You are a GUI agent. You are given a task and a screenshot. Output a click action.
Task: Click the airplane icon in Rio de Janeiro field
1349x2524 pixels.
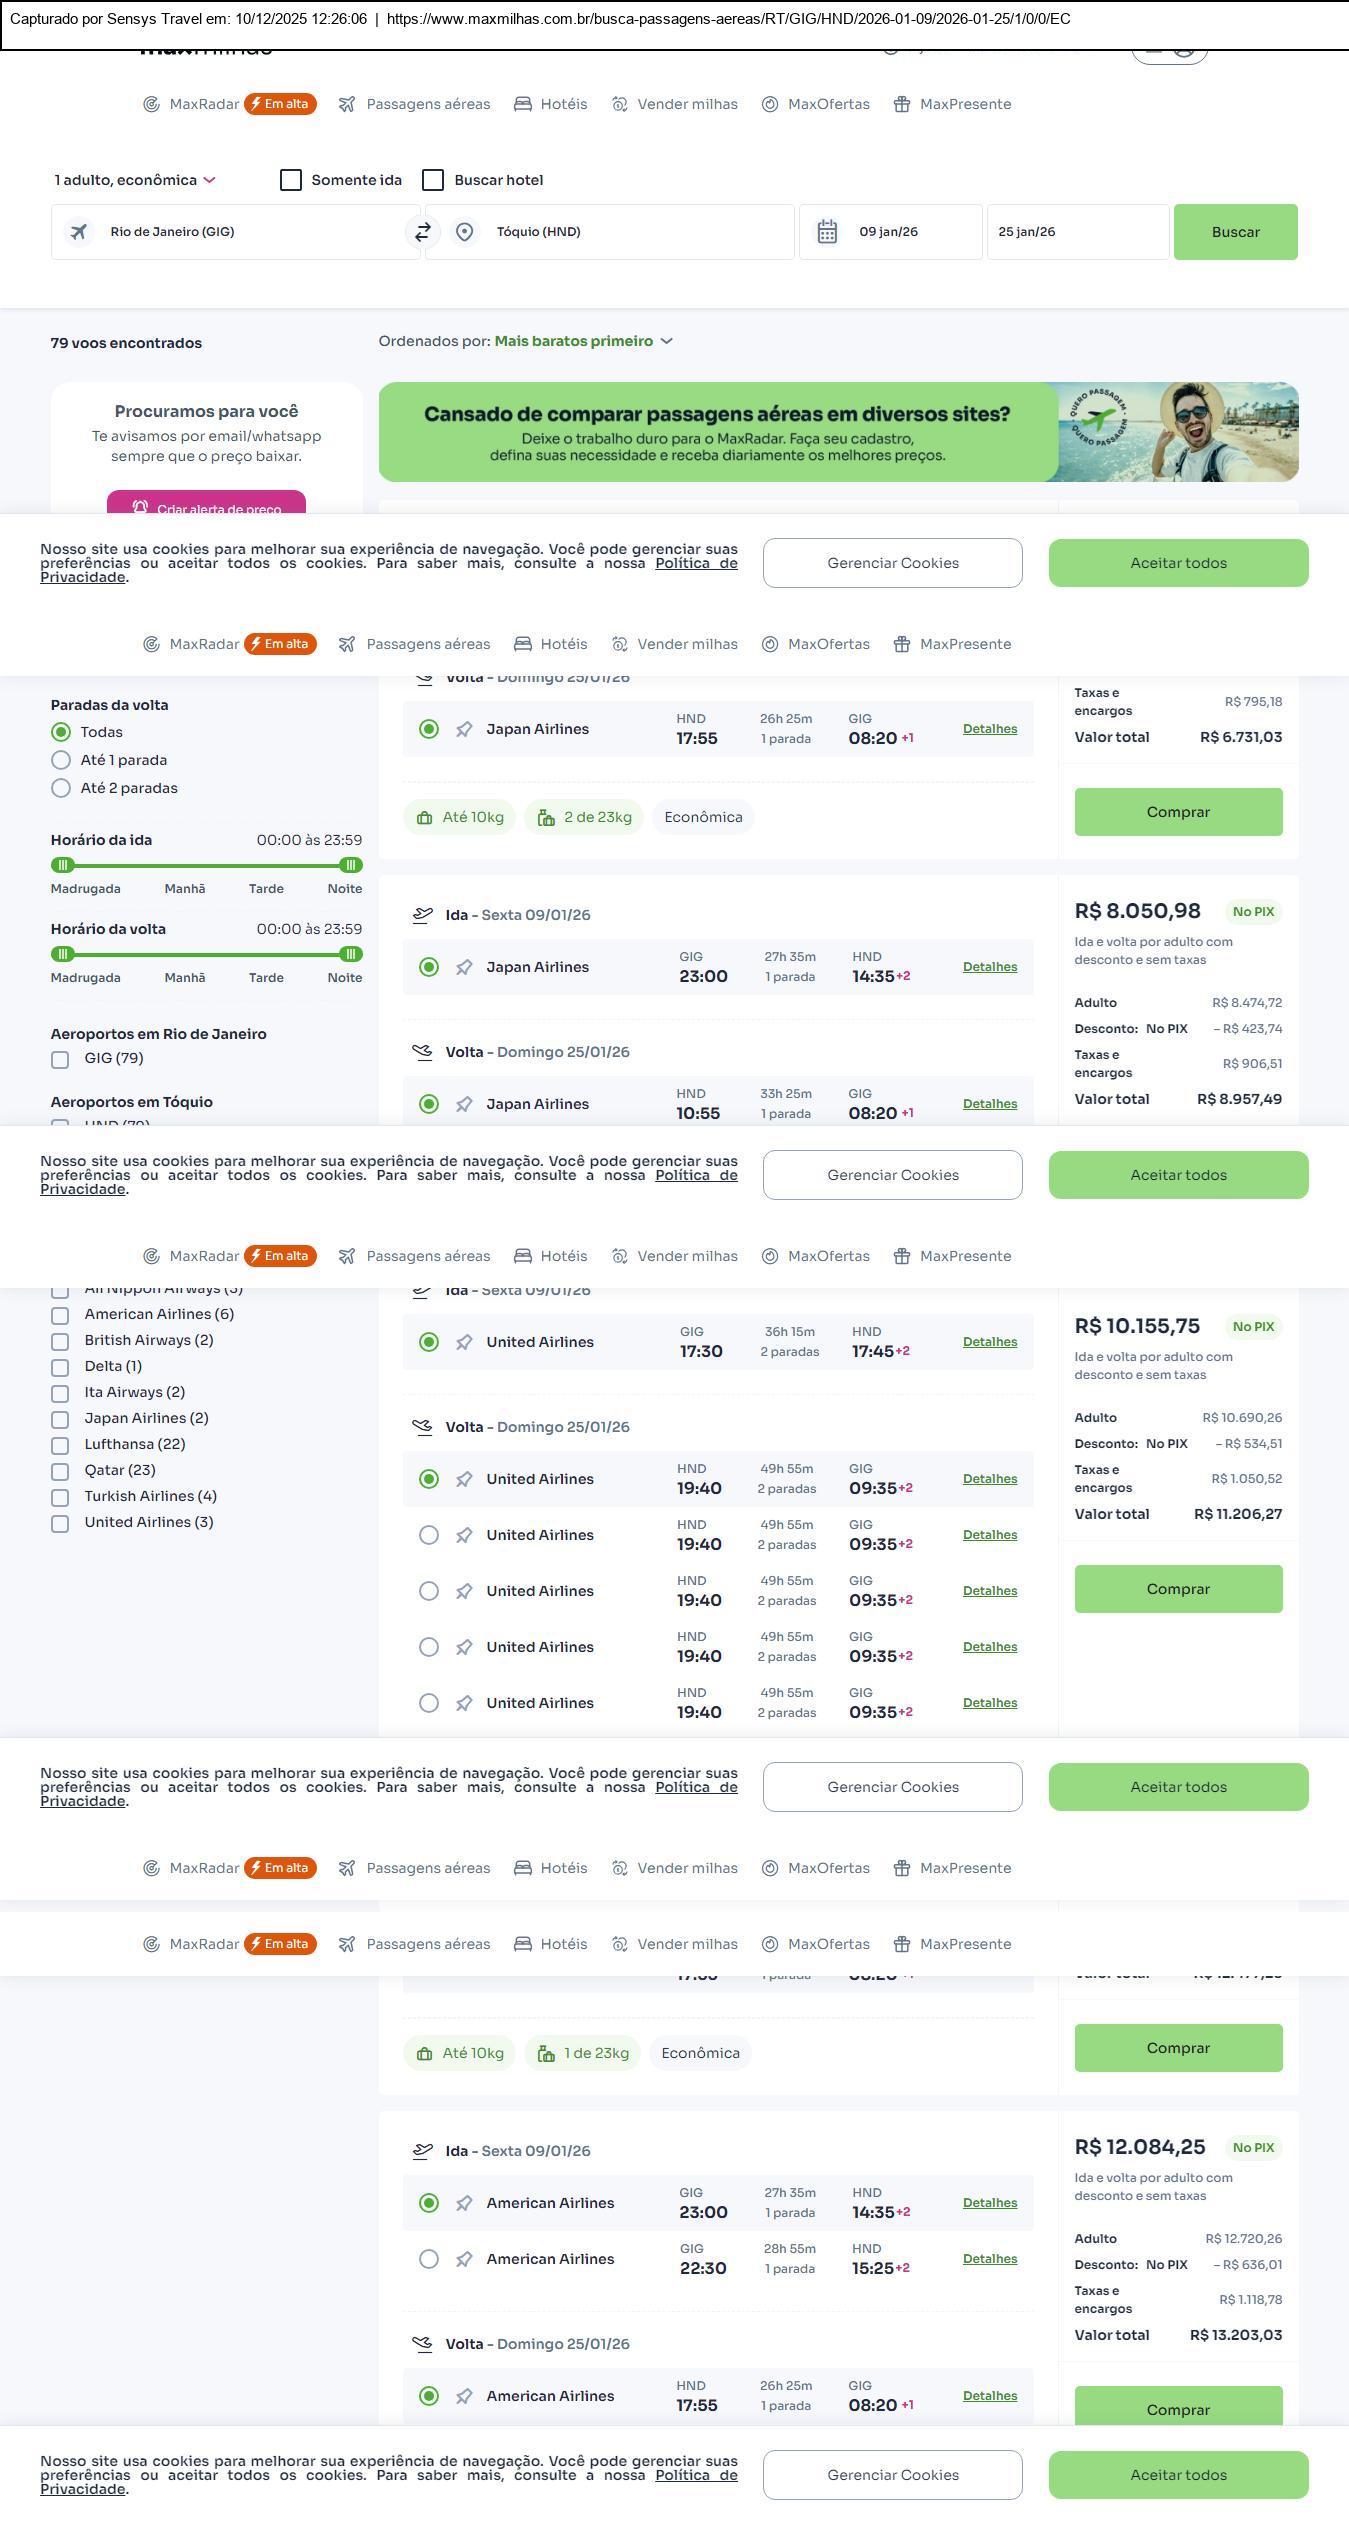[x=79, y=232]
